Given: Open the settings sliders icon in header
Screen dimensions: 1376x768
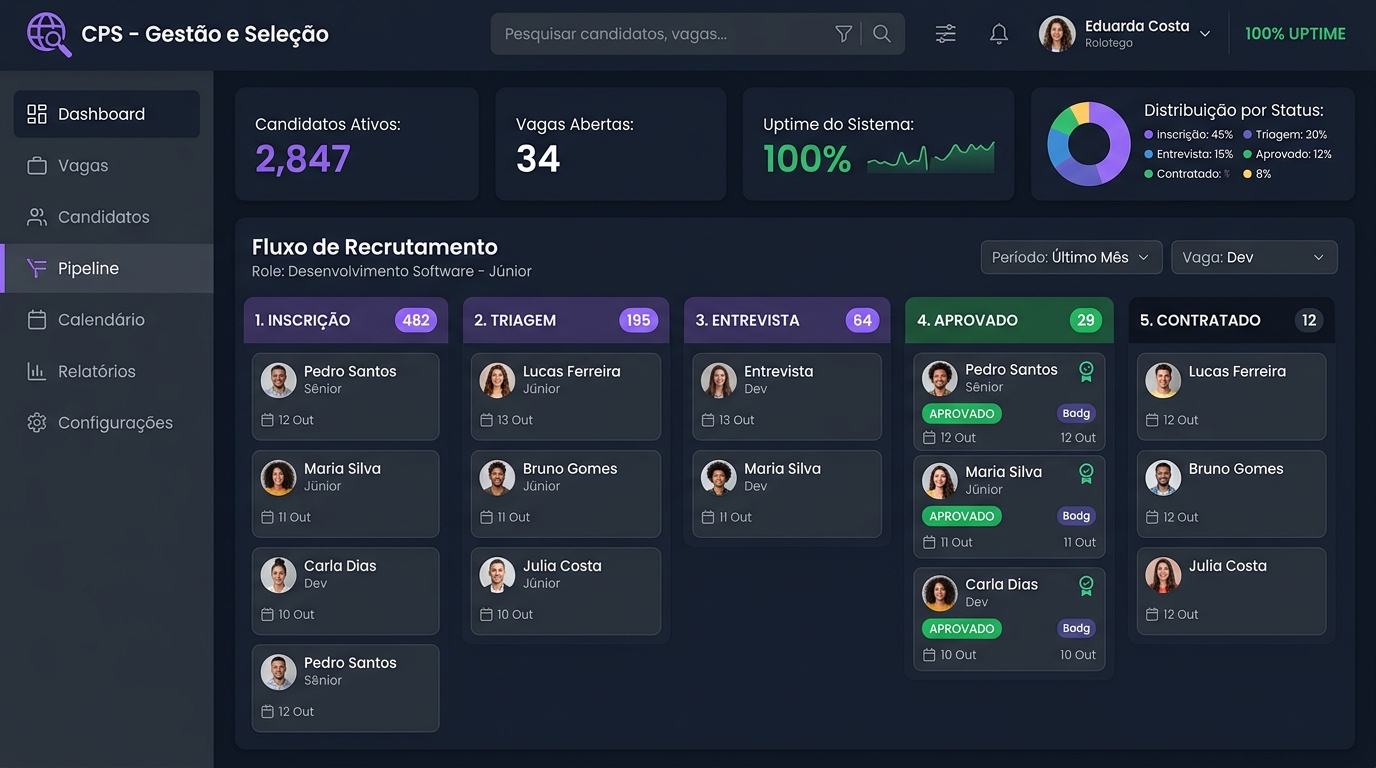Looking at the screenshot, I should (946, 34).
